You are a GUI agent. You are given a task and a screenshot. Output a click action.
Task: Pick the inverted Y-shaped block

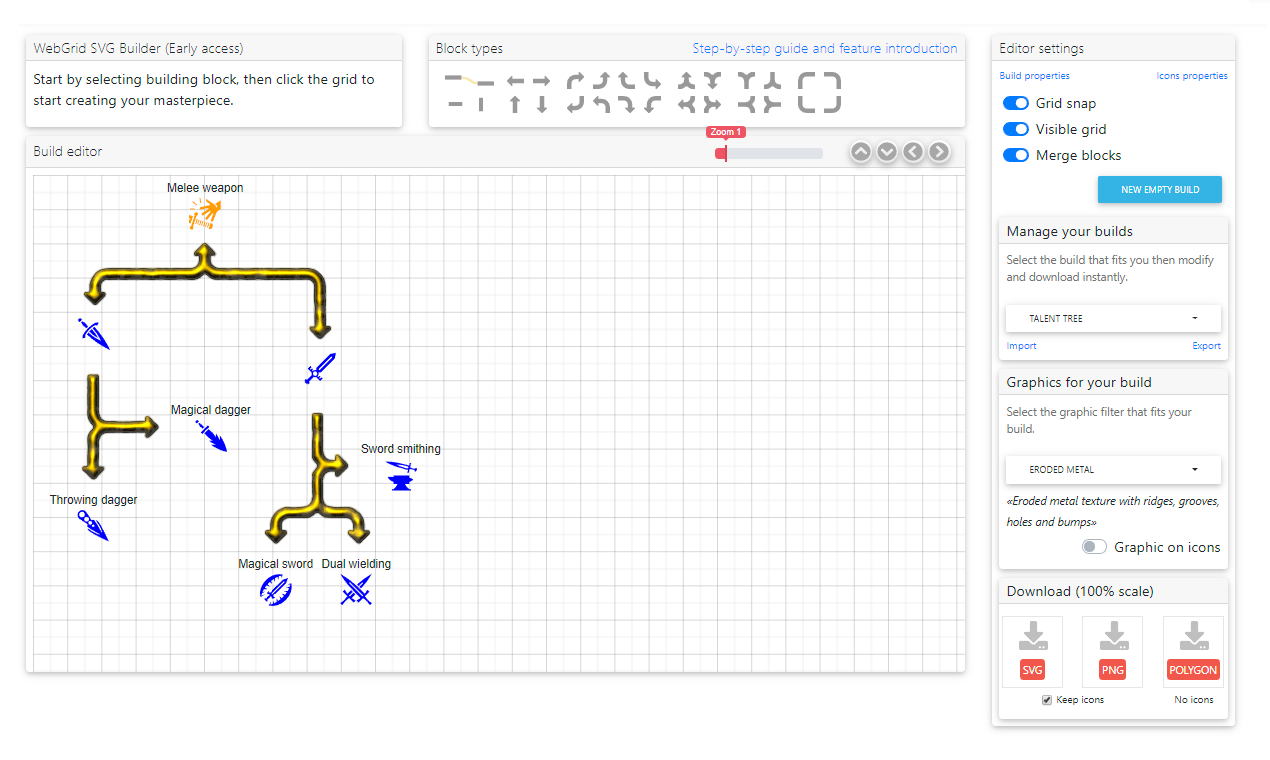click(772, 80)
